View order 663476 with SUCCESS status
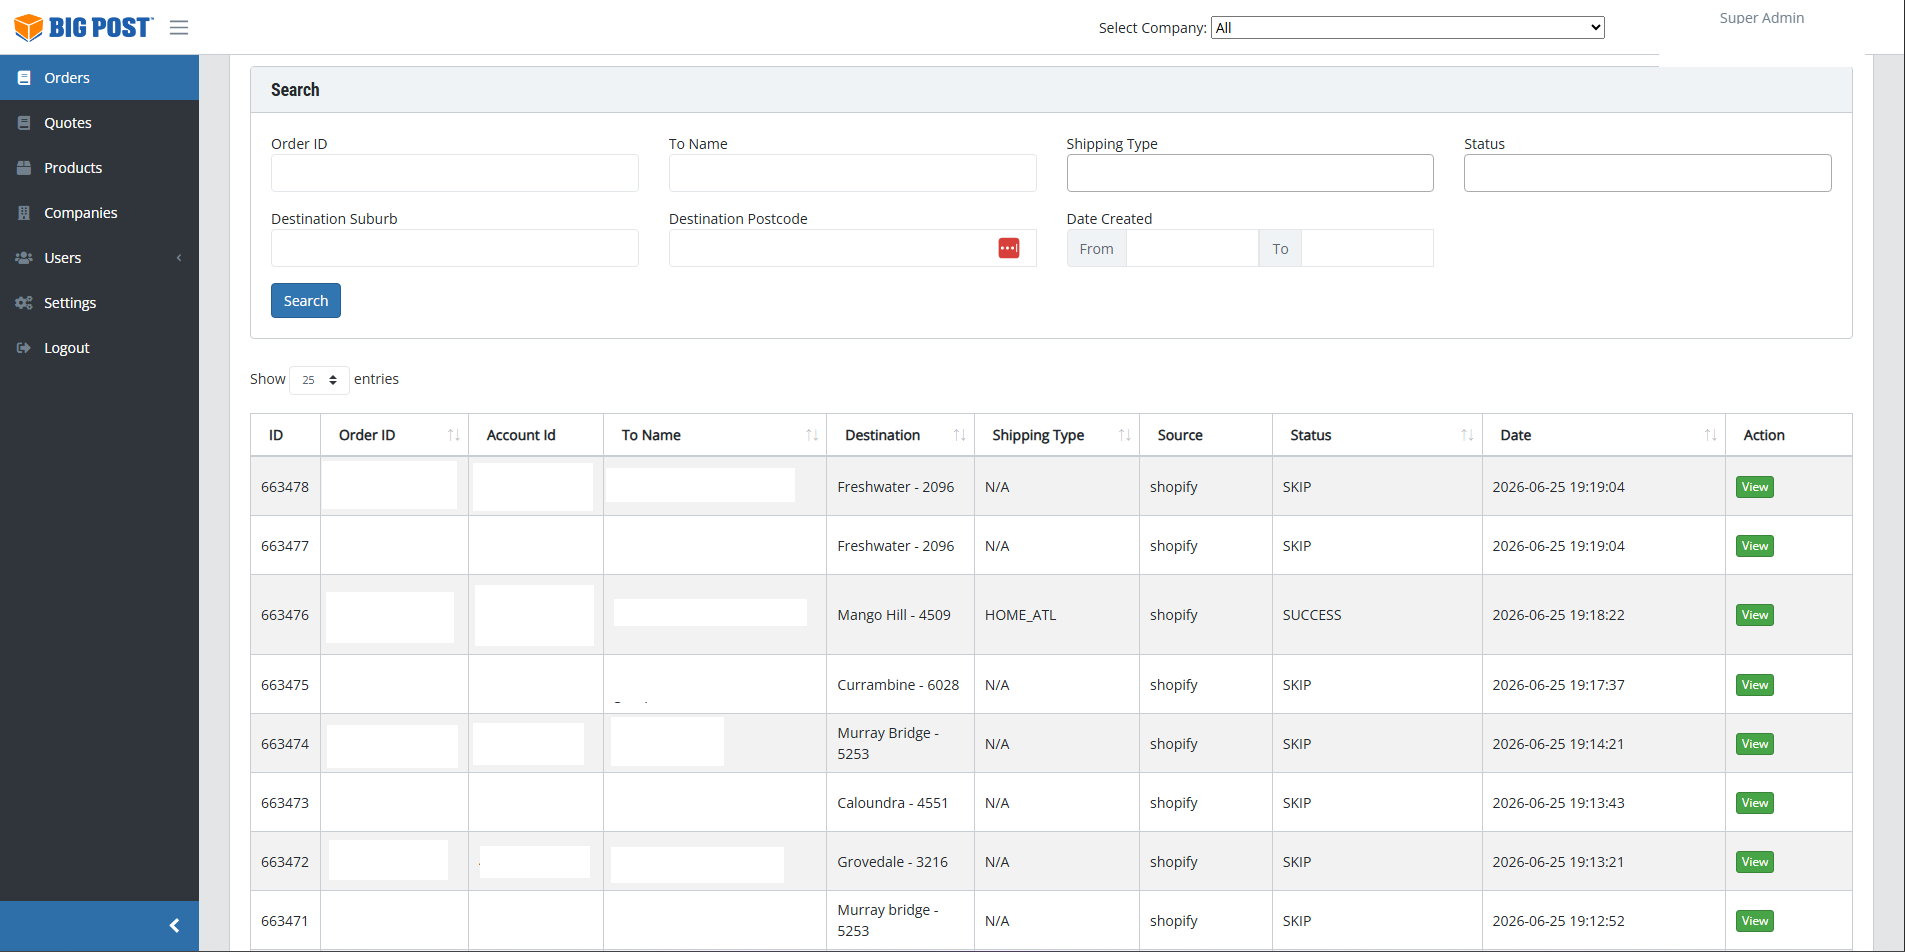The height and width of the screenshot is (952, 1905). coord(1754,615)
